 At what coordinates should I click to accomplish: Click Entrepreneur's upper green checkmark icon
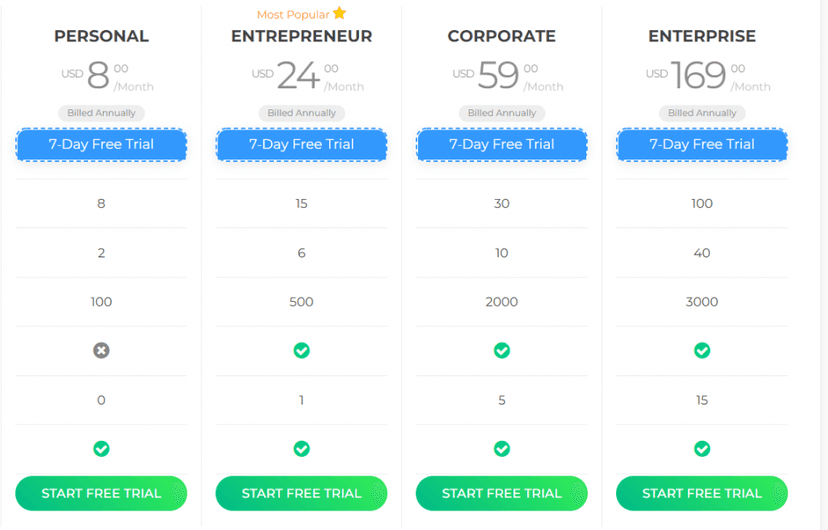302,351
